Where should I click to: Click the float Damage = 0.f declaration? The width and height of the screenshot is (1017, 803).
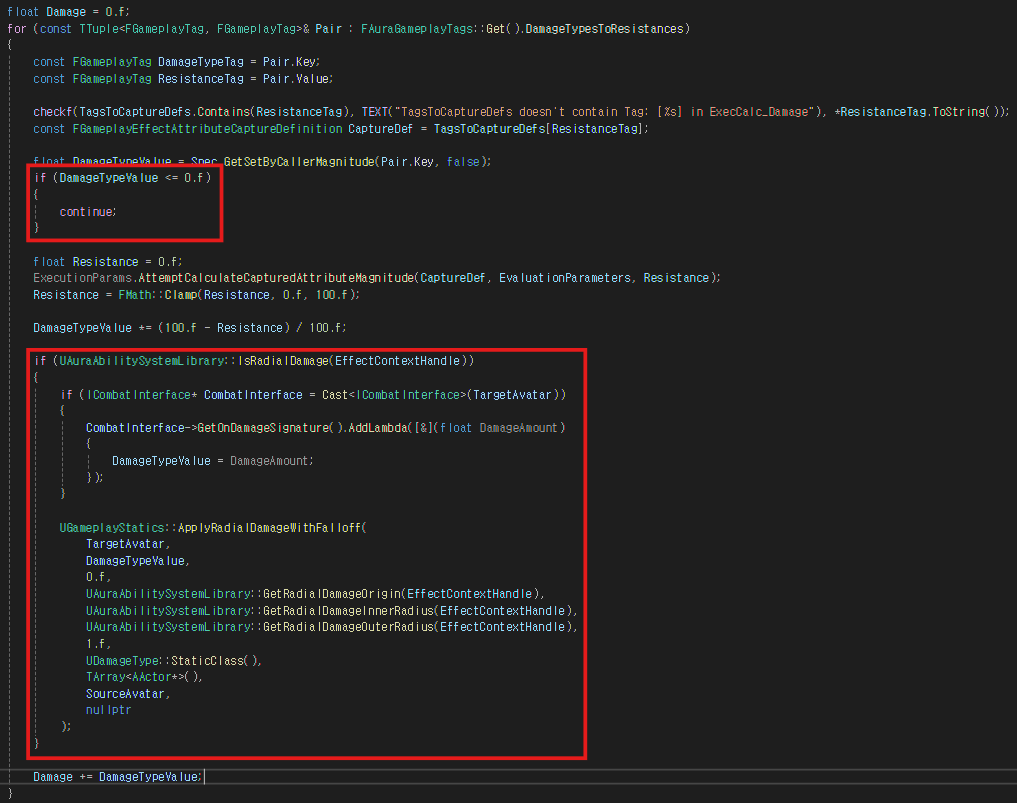[68, 12]
